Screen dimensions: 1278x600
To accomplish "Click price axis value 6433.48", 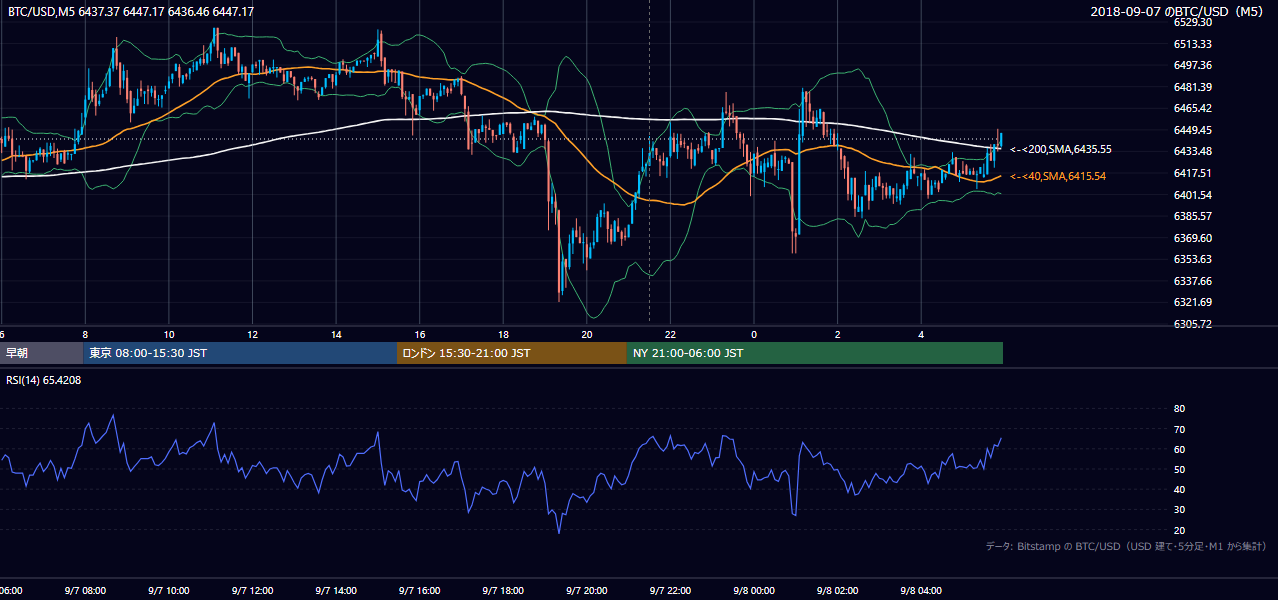I will coord(1193,151).
